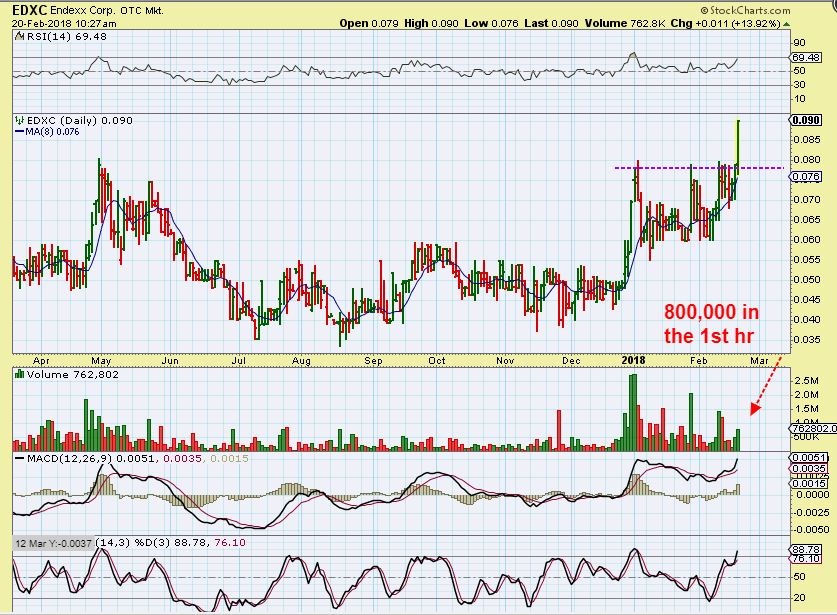Viewport: 837px width, 615px height.
Task: Click the "12 Mar Y:-0.0037" crosshair tooltip
Action: click(52, 543)
